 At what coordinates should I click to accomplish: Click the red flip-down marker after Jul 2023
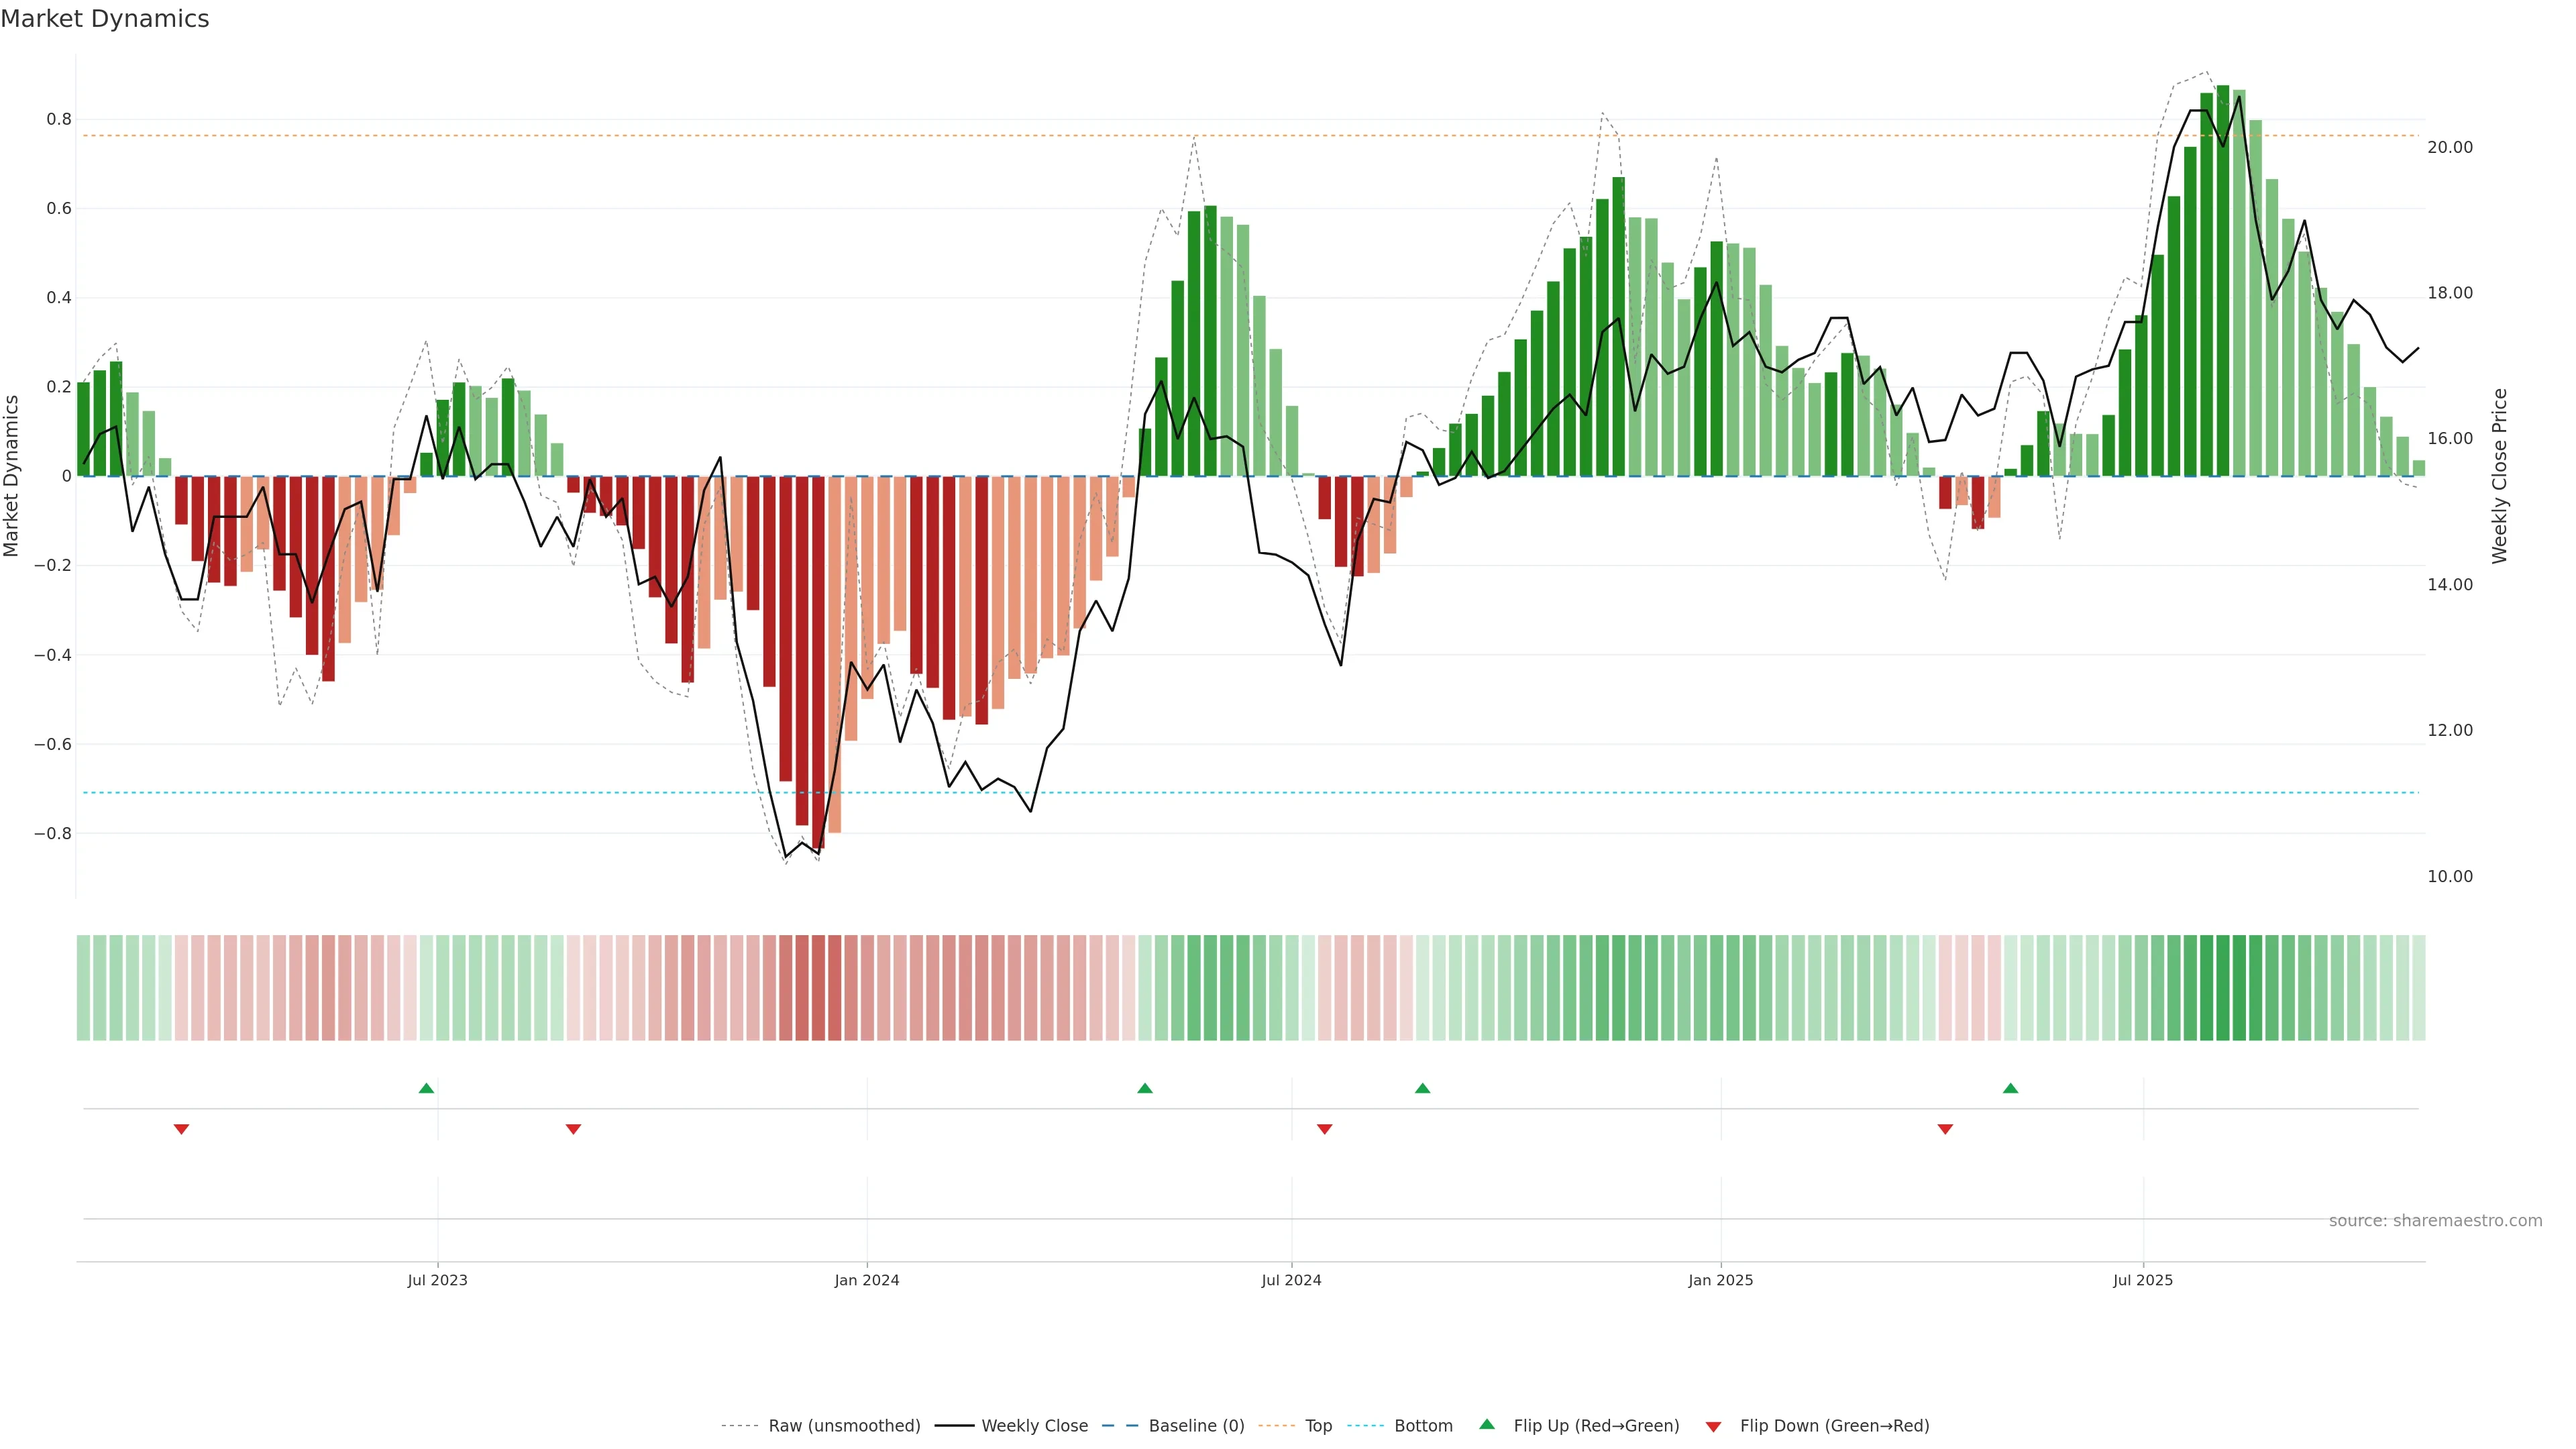(x=573, y=1129)
